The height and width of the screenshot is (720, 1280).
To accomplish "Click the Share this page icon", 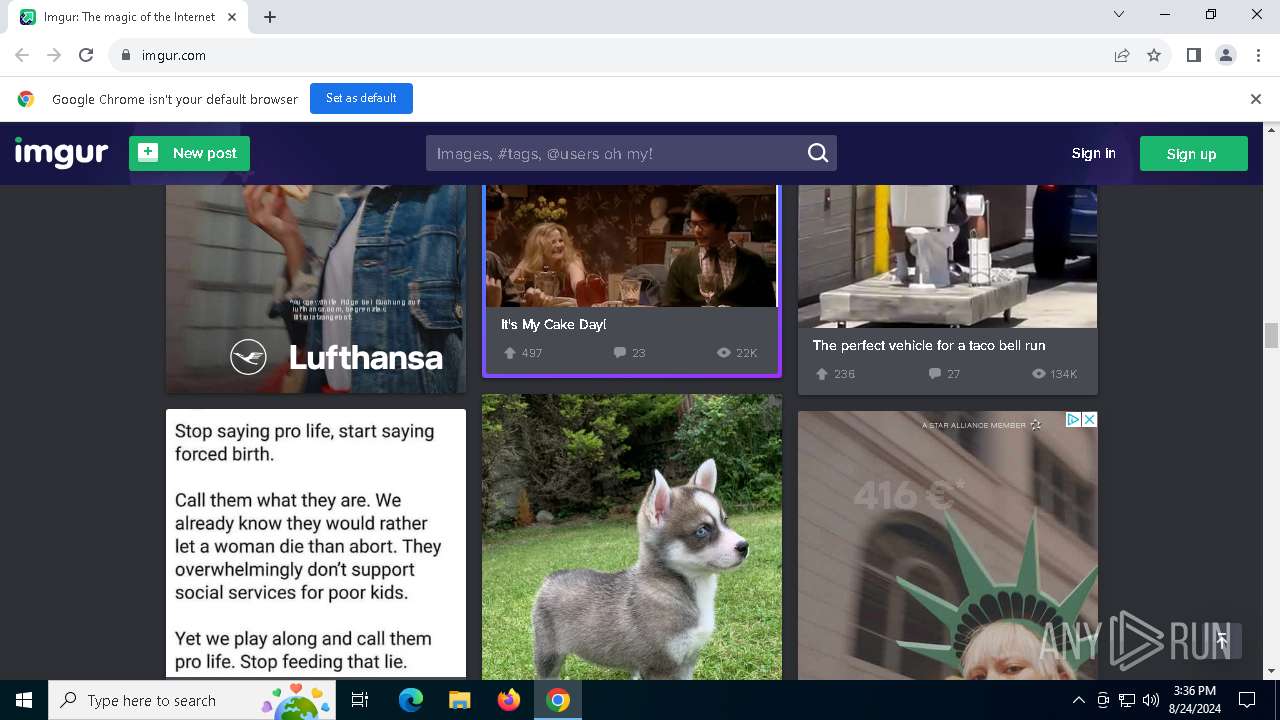I will pyautogui.click(x=1122, y=56).
